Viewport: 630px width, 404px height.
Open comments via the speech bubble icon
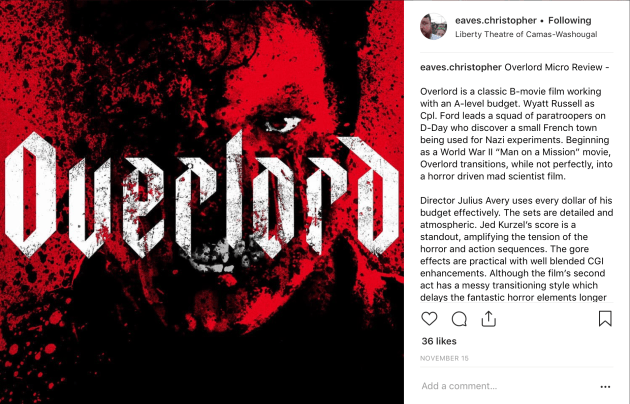pos(459,319)
